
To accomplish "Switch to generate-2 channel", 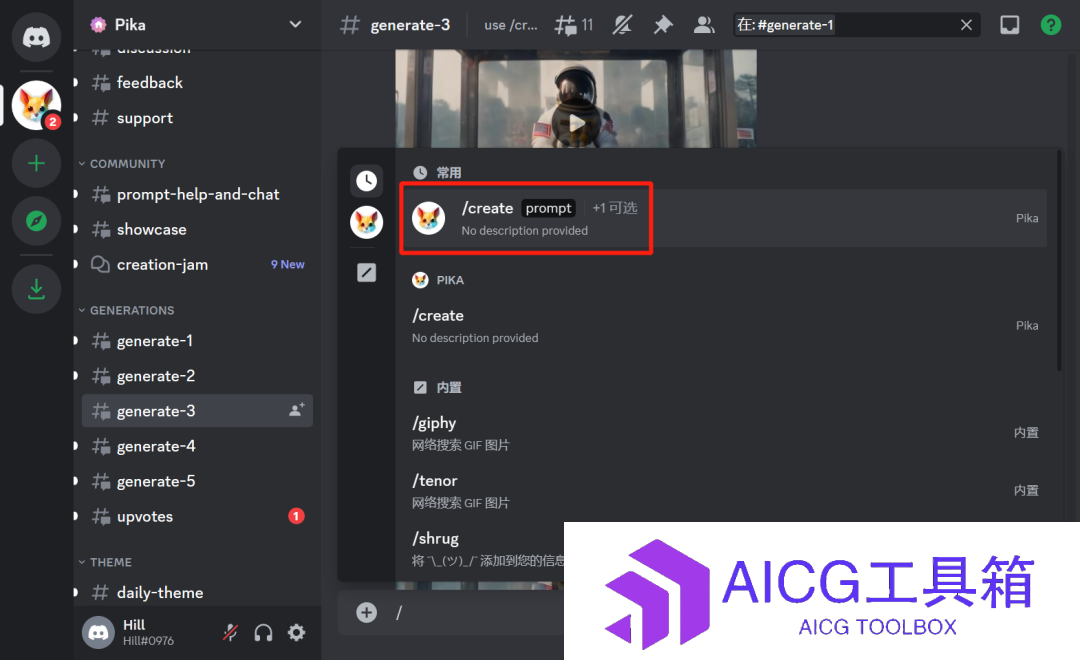I will tap(197, 376).
